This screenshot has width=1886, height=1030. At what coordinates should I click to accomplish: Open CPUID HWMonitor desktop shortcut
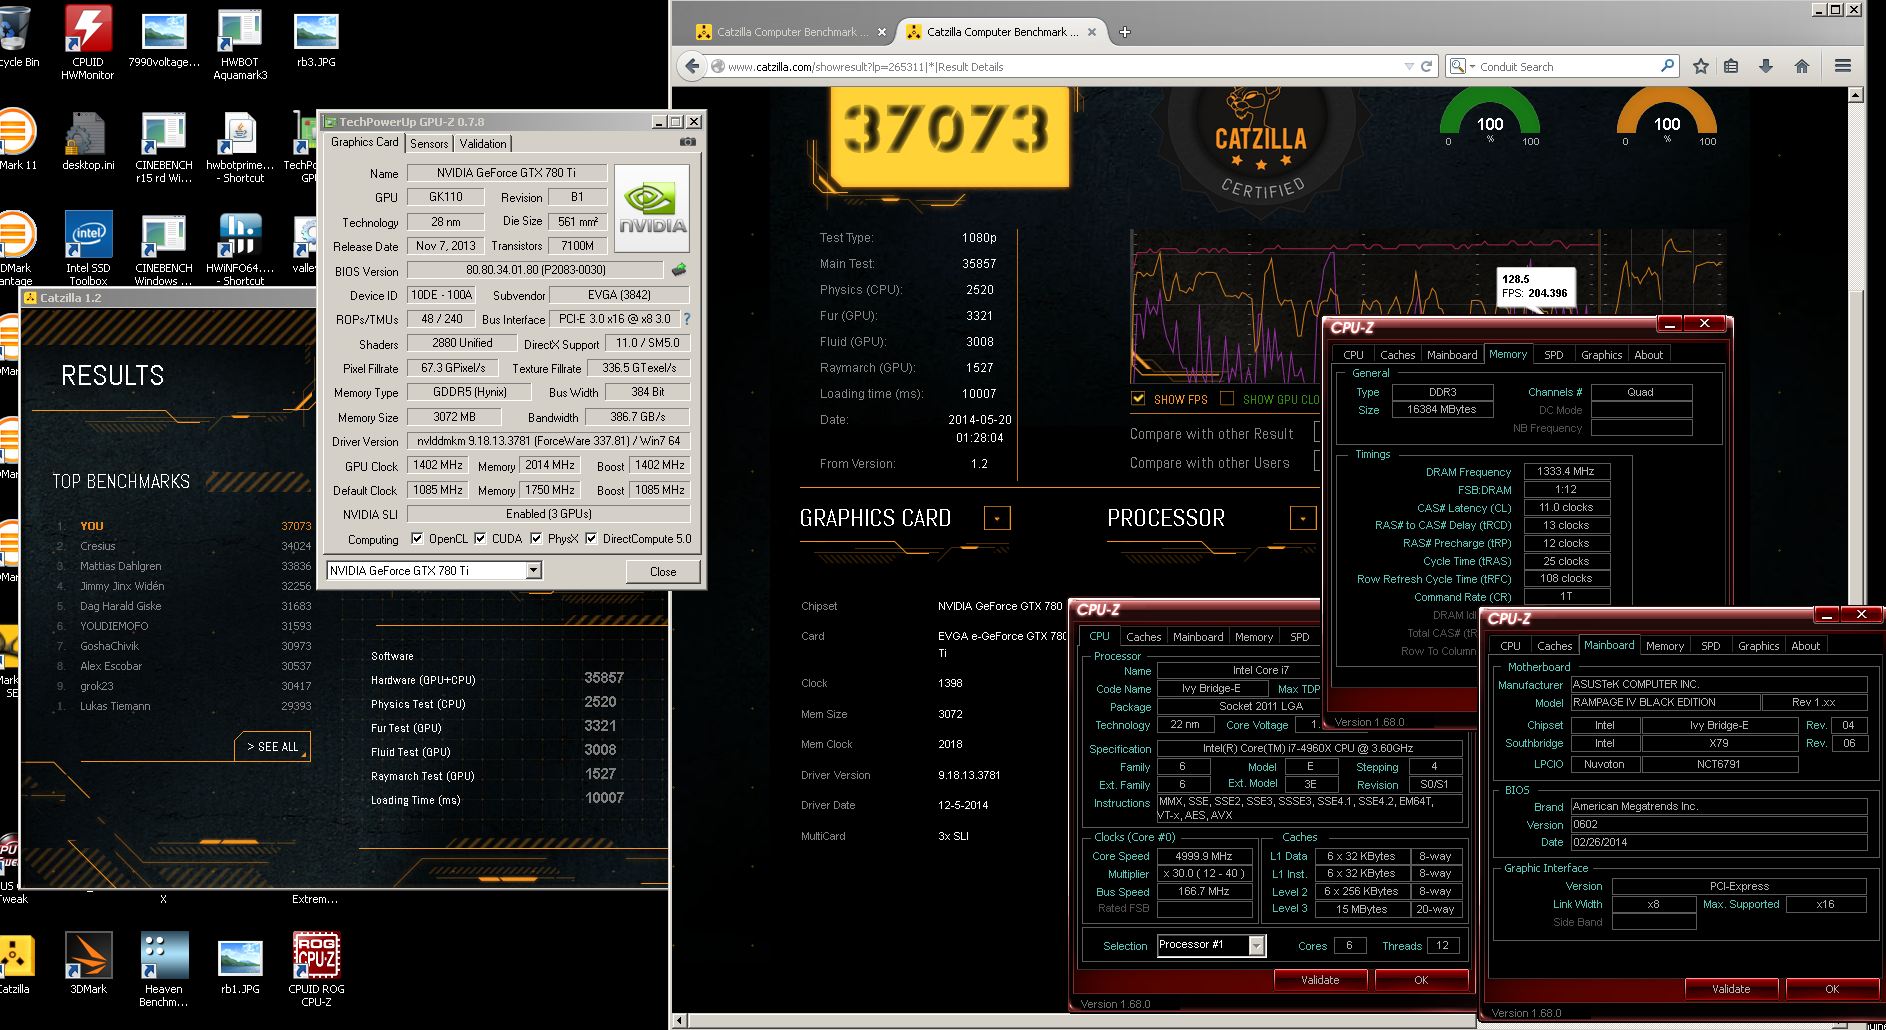pyautogui.click(x=88, y=42)
